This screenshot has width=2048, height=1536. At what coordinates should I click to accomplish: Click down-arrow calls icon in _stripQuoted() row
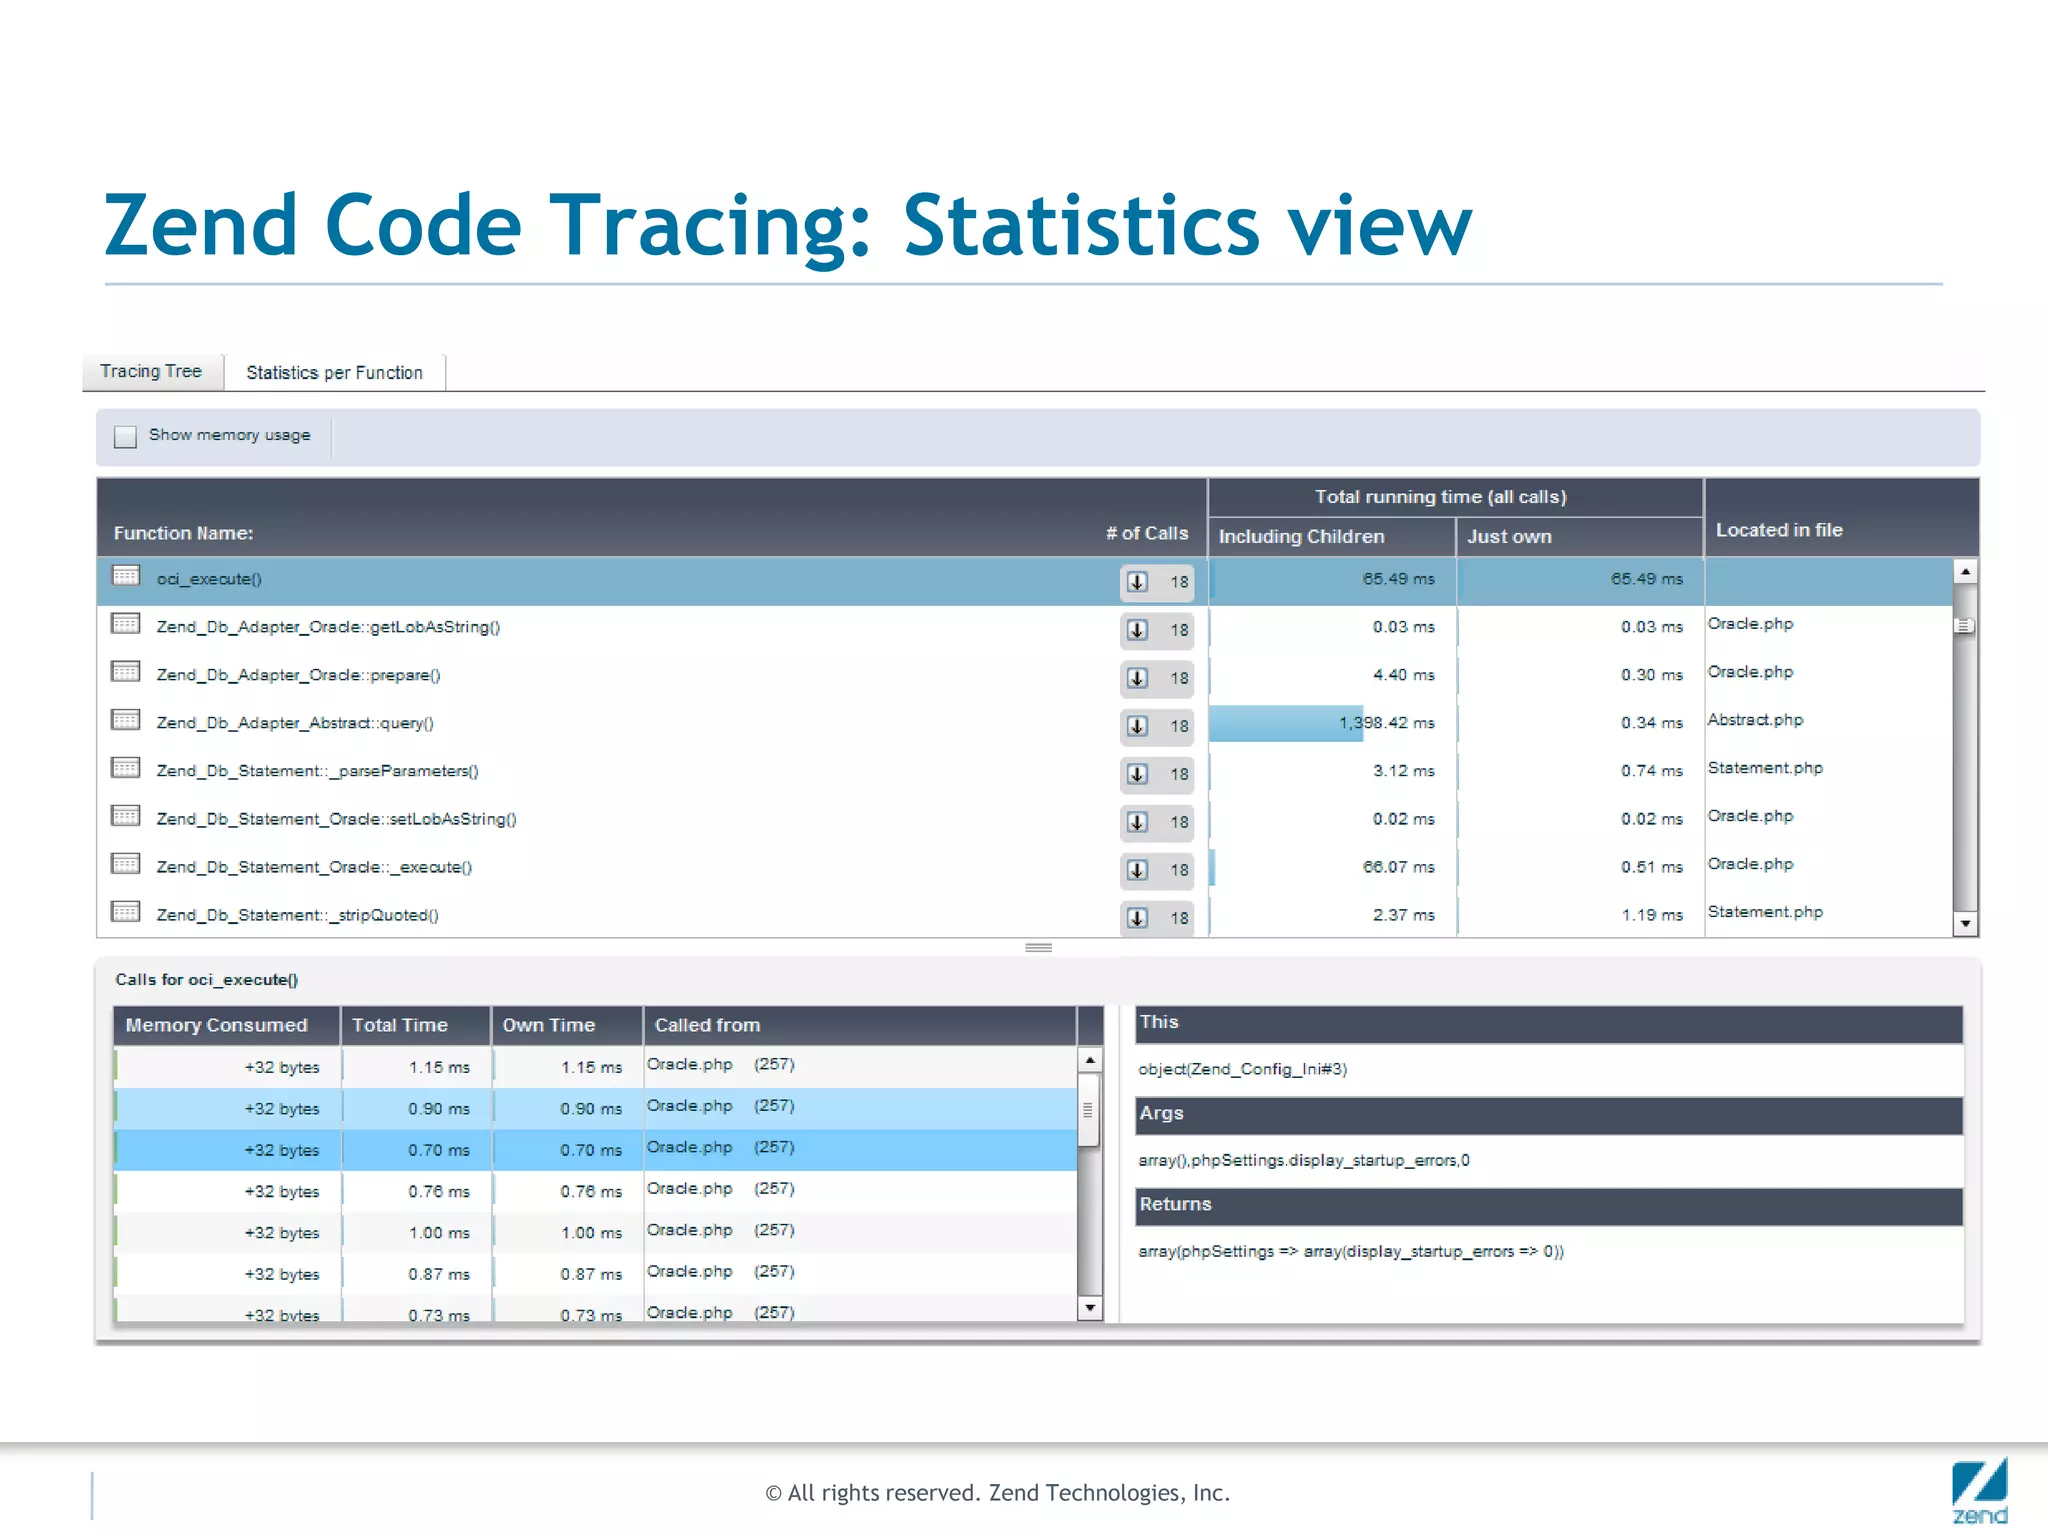[x=1137, y=917]
